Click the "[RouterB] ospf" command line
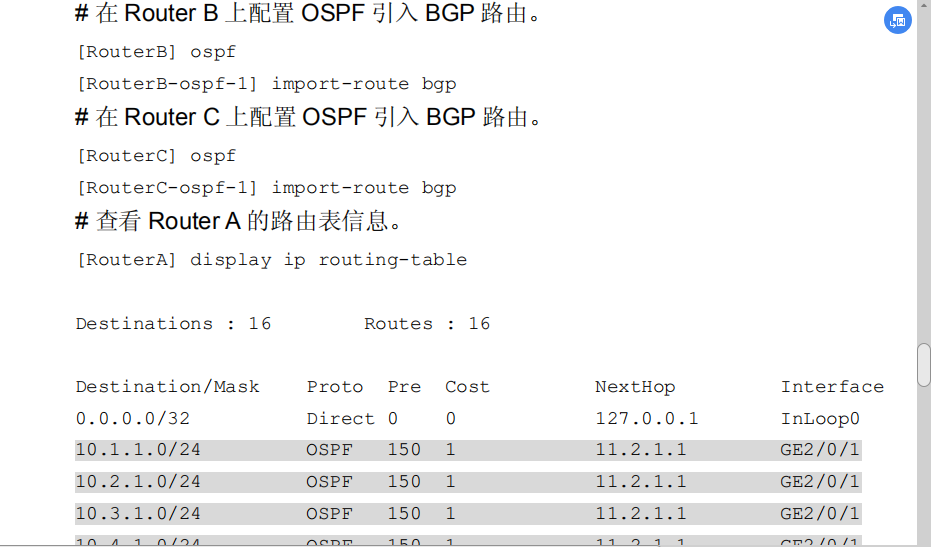This screenshot has height=547, width=931. [x=156, y=52]
